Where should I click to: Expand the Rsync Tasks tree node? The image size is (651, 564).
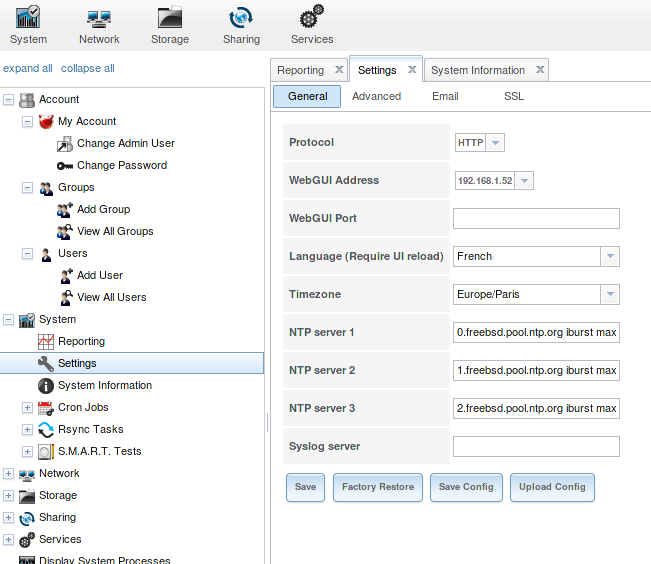[x=27, y=430]
